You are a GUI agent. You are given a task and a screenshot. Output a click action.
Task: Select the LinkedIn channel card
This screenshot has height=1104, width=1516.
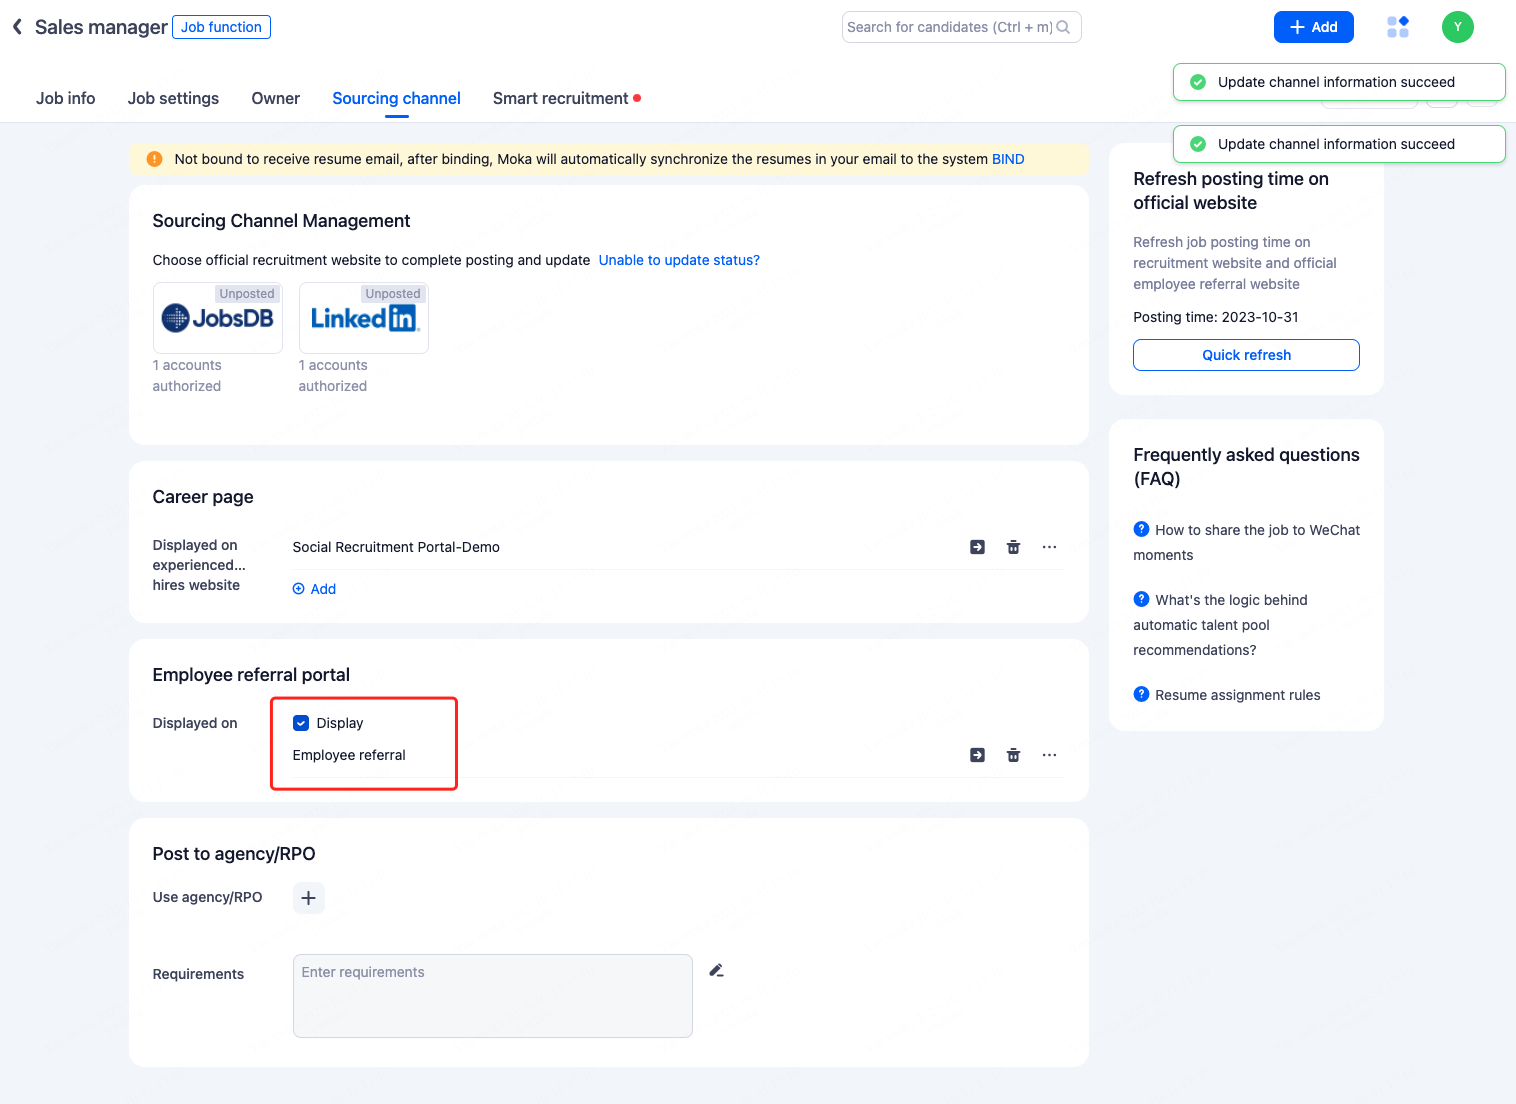364,318
